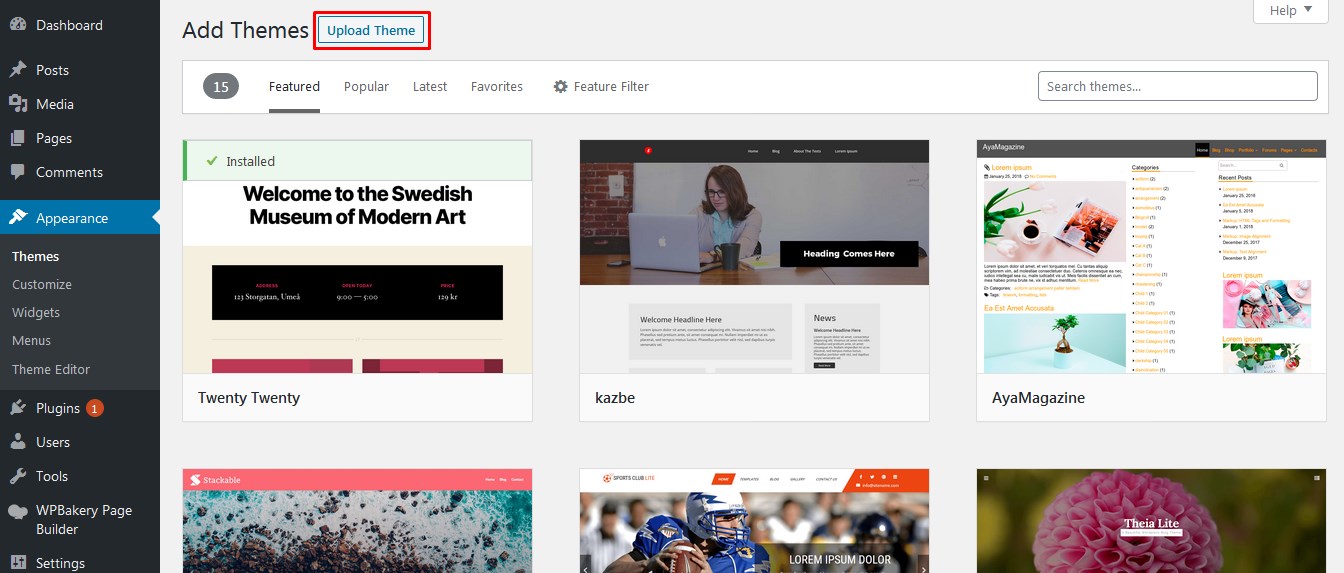
Task: Click the Appearance paintbrush icon
Action: [x=17, y=218]
